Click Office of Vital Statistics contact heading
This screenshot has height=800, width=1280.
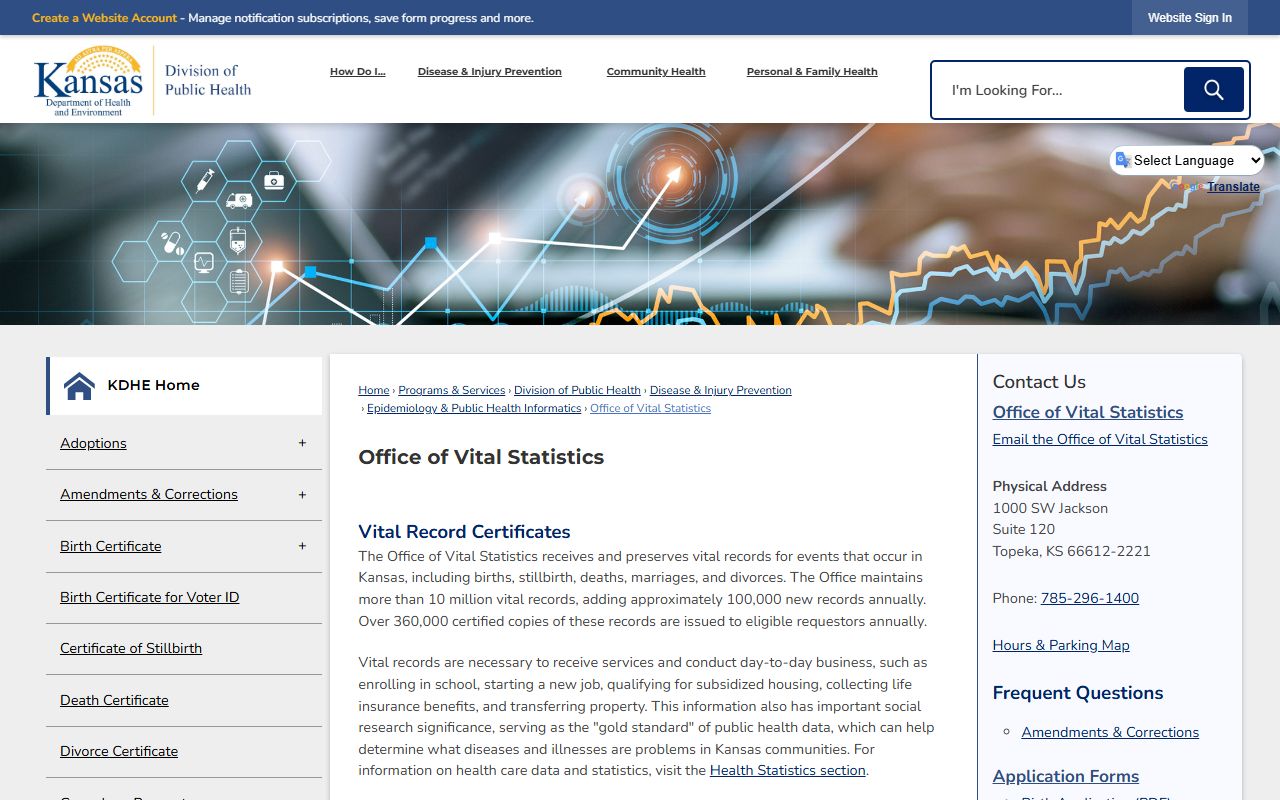(x=1088, y=412)
